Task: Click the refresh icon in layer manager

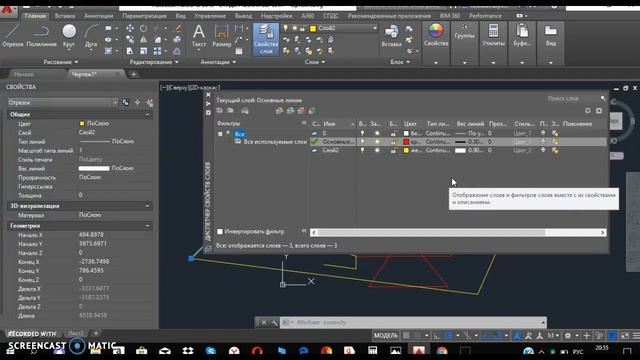Action: (x=588, y=111)
